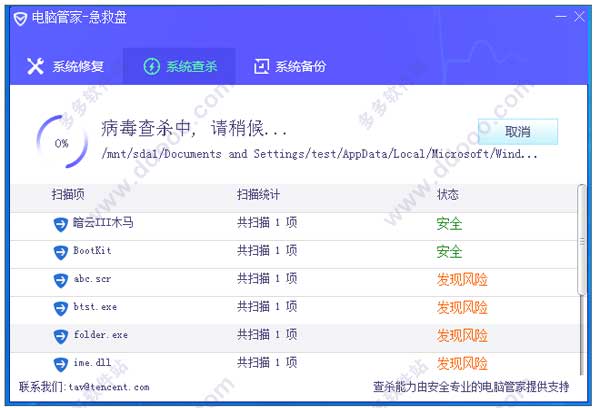Click the scanning file path /mnt/sda1/Documents text

(x=320, y=154)
